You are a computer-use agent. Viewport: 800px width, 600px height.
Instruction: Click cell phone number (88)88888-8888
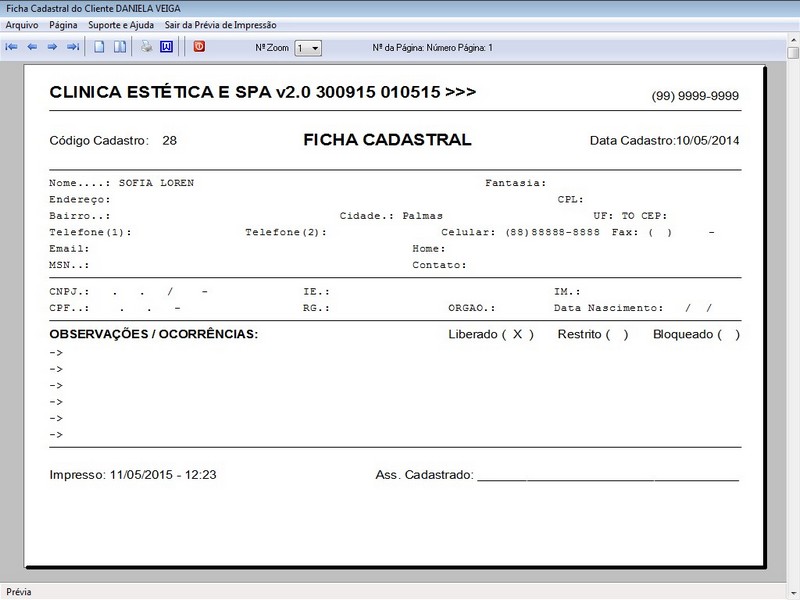[553, 232]
